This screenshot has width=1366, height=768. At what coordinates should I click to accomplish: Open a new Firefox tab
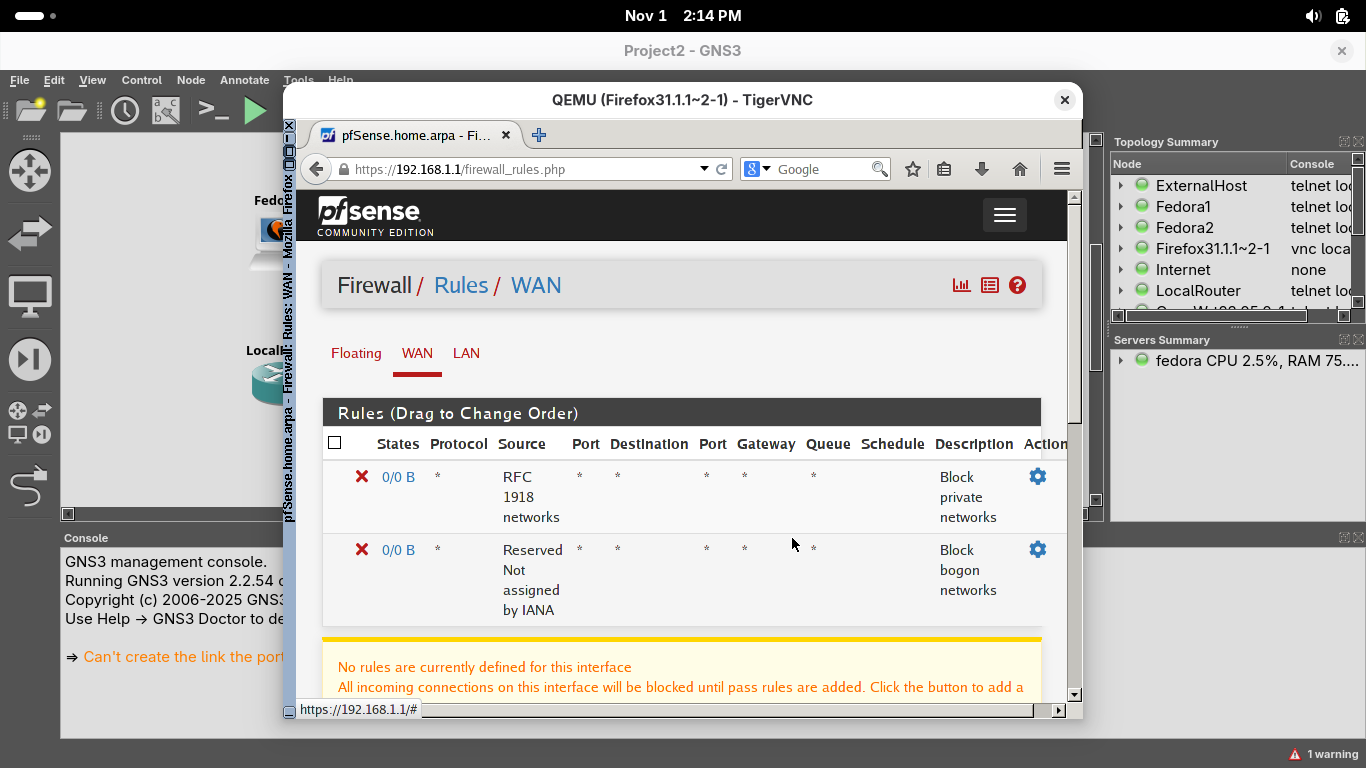point(539,135)
